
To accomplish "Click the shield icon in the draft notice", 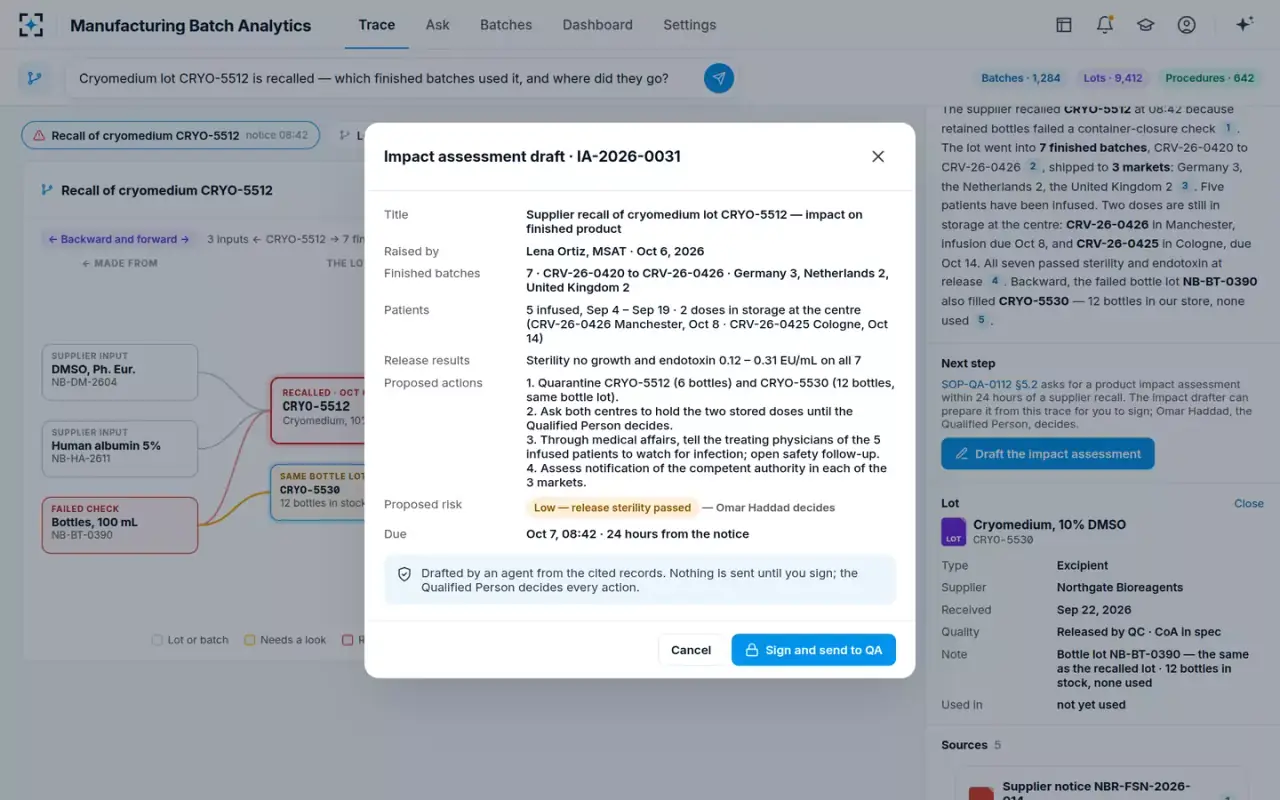I will [x=404, y=575].
